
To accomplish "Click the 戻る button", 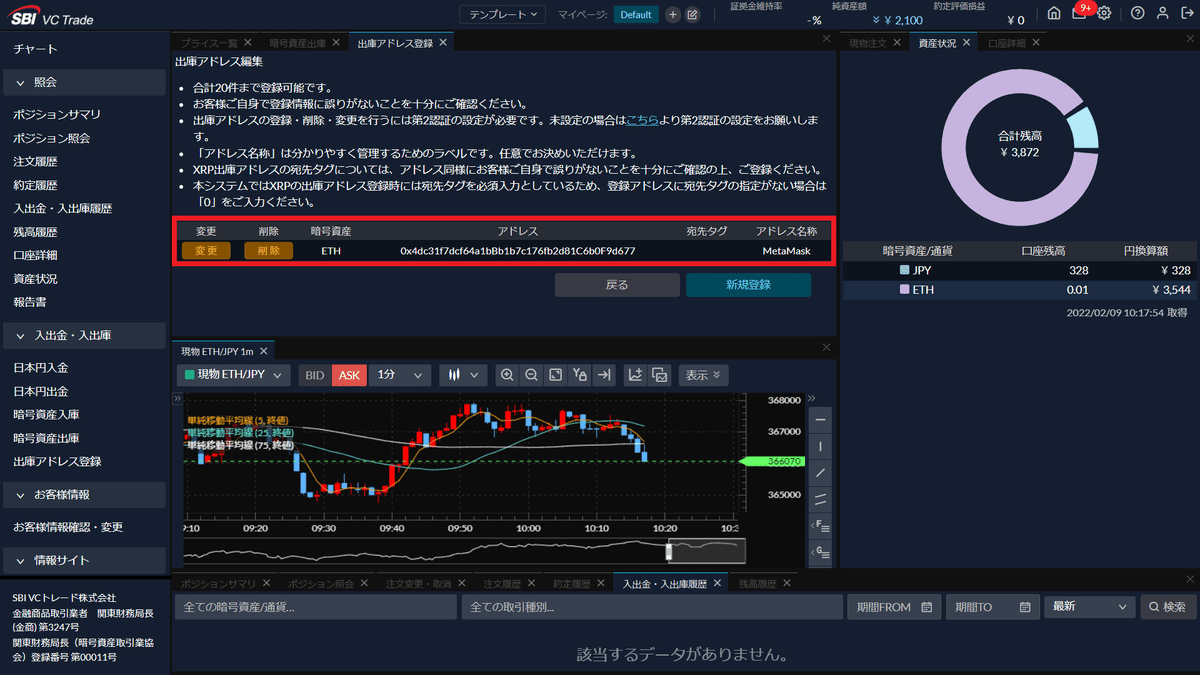I will [x=617, y=285].
